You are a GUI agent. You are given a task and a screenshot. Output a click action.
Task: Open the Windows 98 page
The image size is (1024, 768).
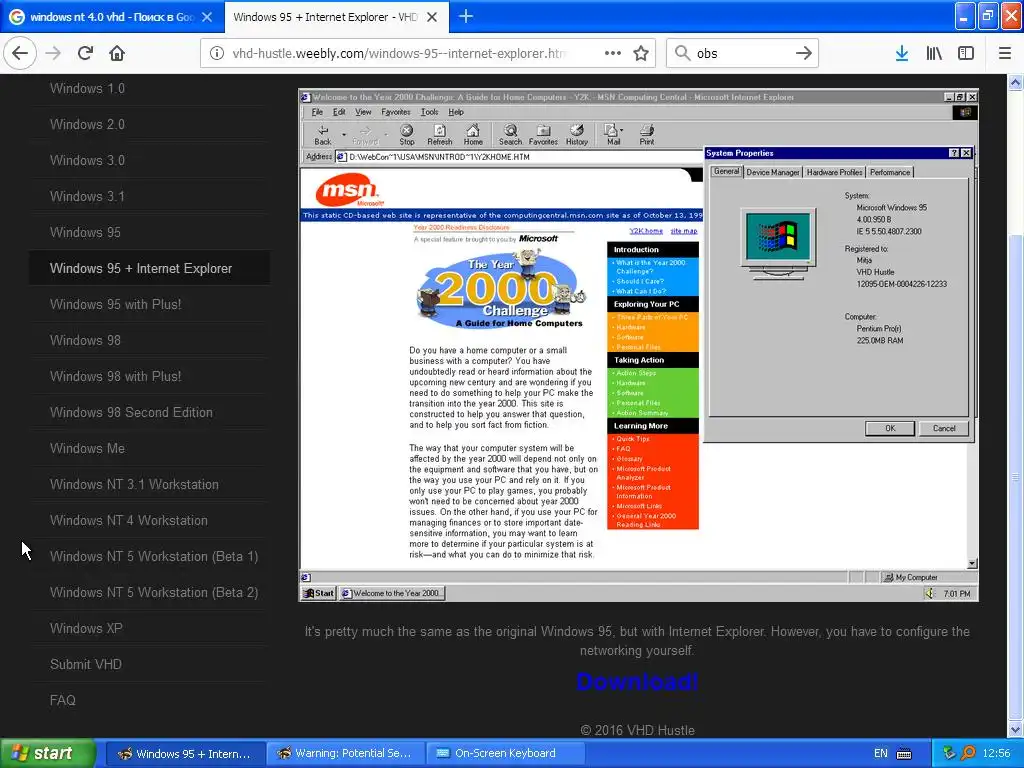[86, 340]
